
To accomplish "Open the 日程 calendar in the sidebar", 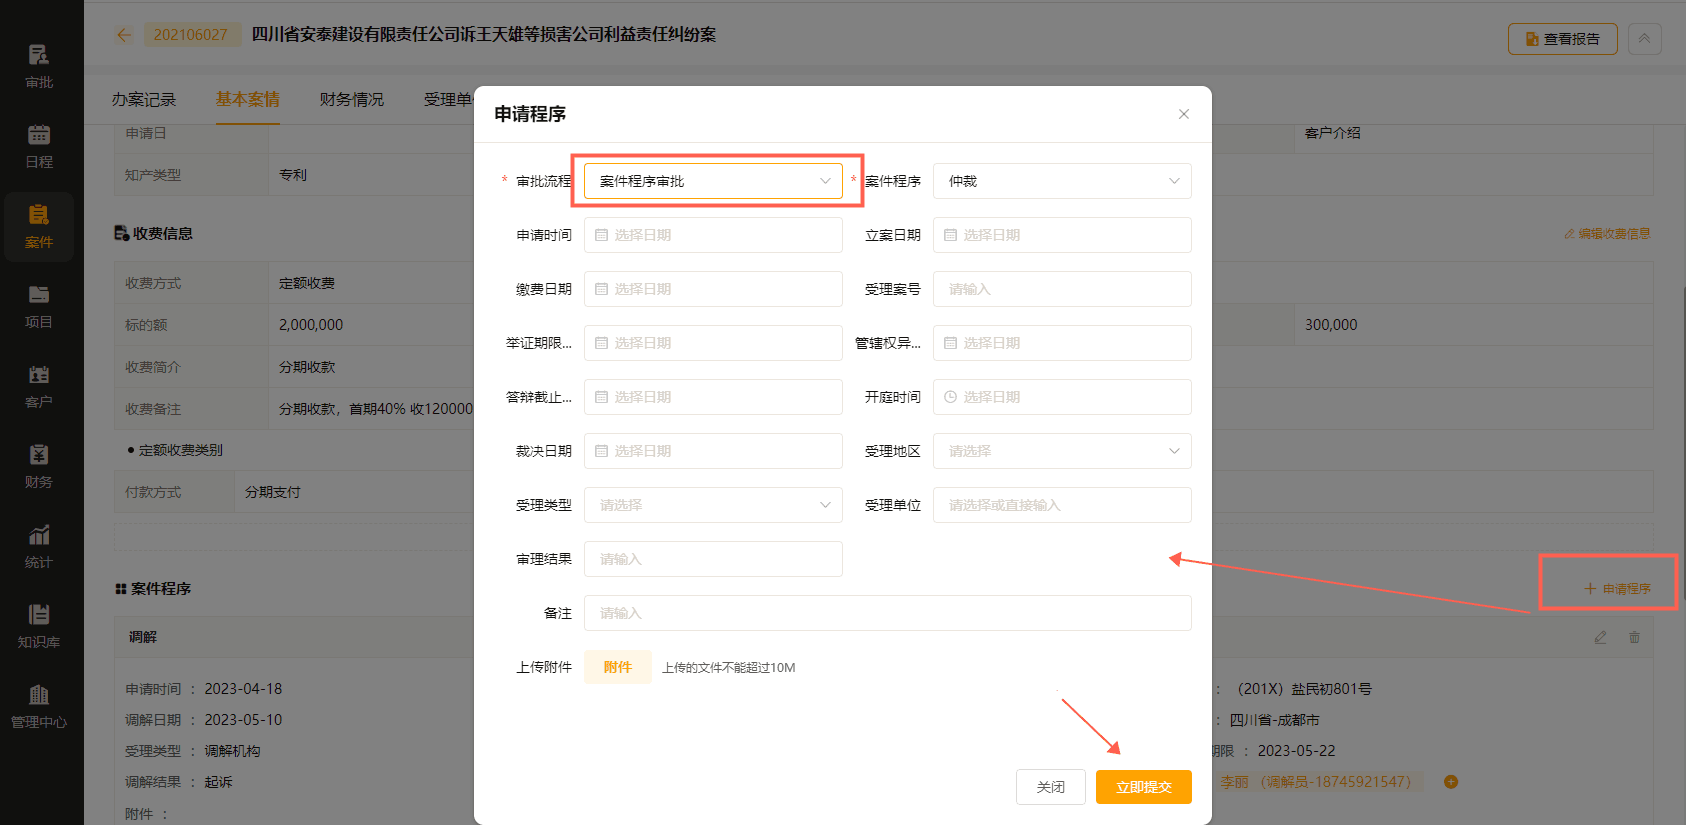I will (x=39, y=146).
